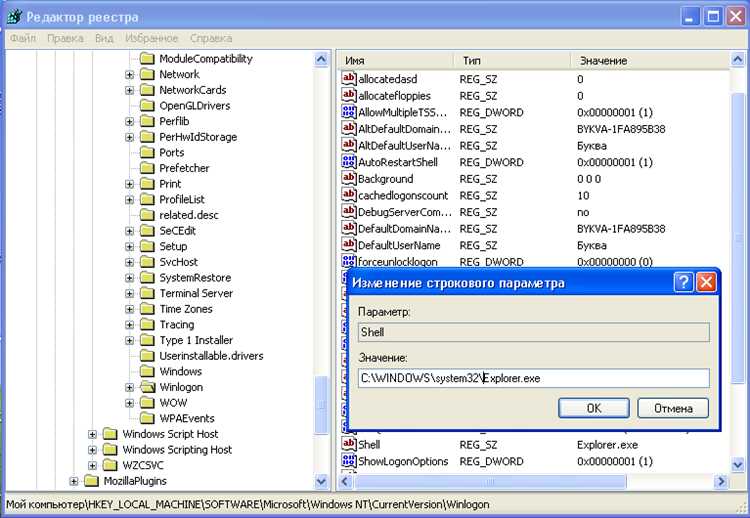Expand the Network tree node
Image resolution: width=750 pixels, height=518 pixels.
pos(130,75)
